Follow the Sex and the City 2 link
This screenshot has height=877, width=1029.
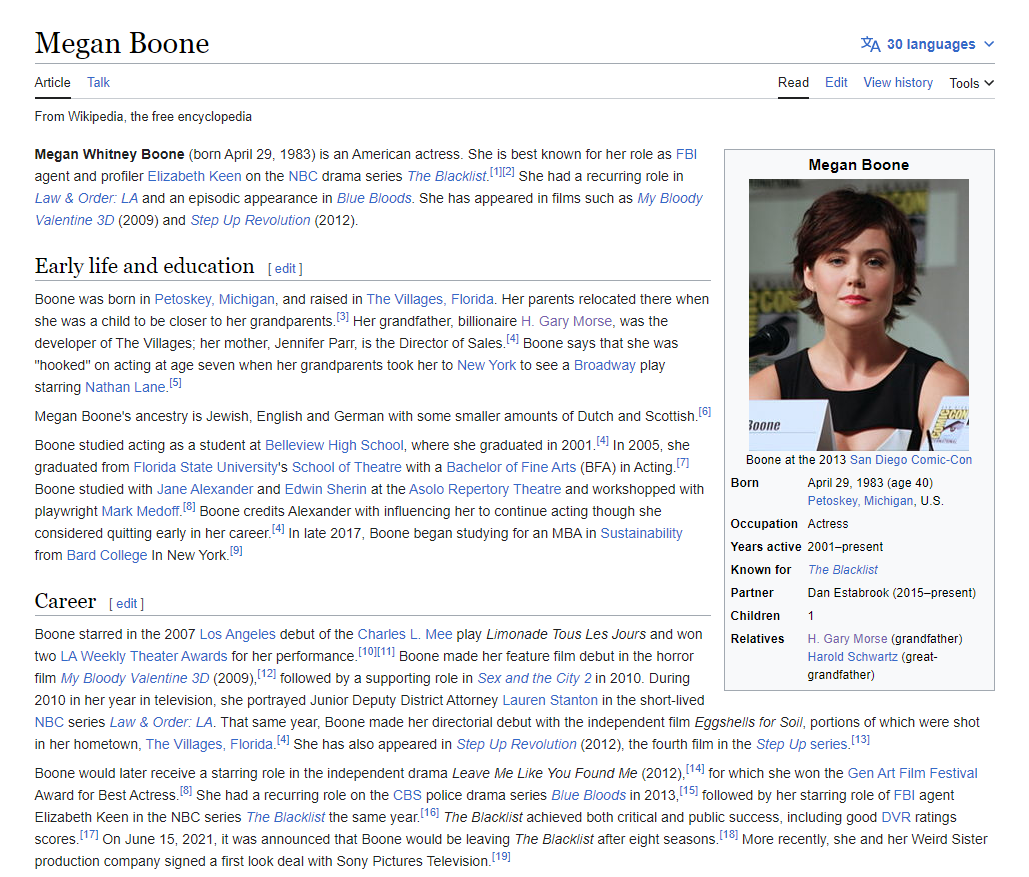coord(534,678)
